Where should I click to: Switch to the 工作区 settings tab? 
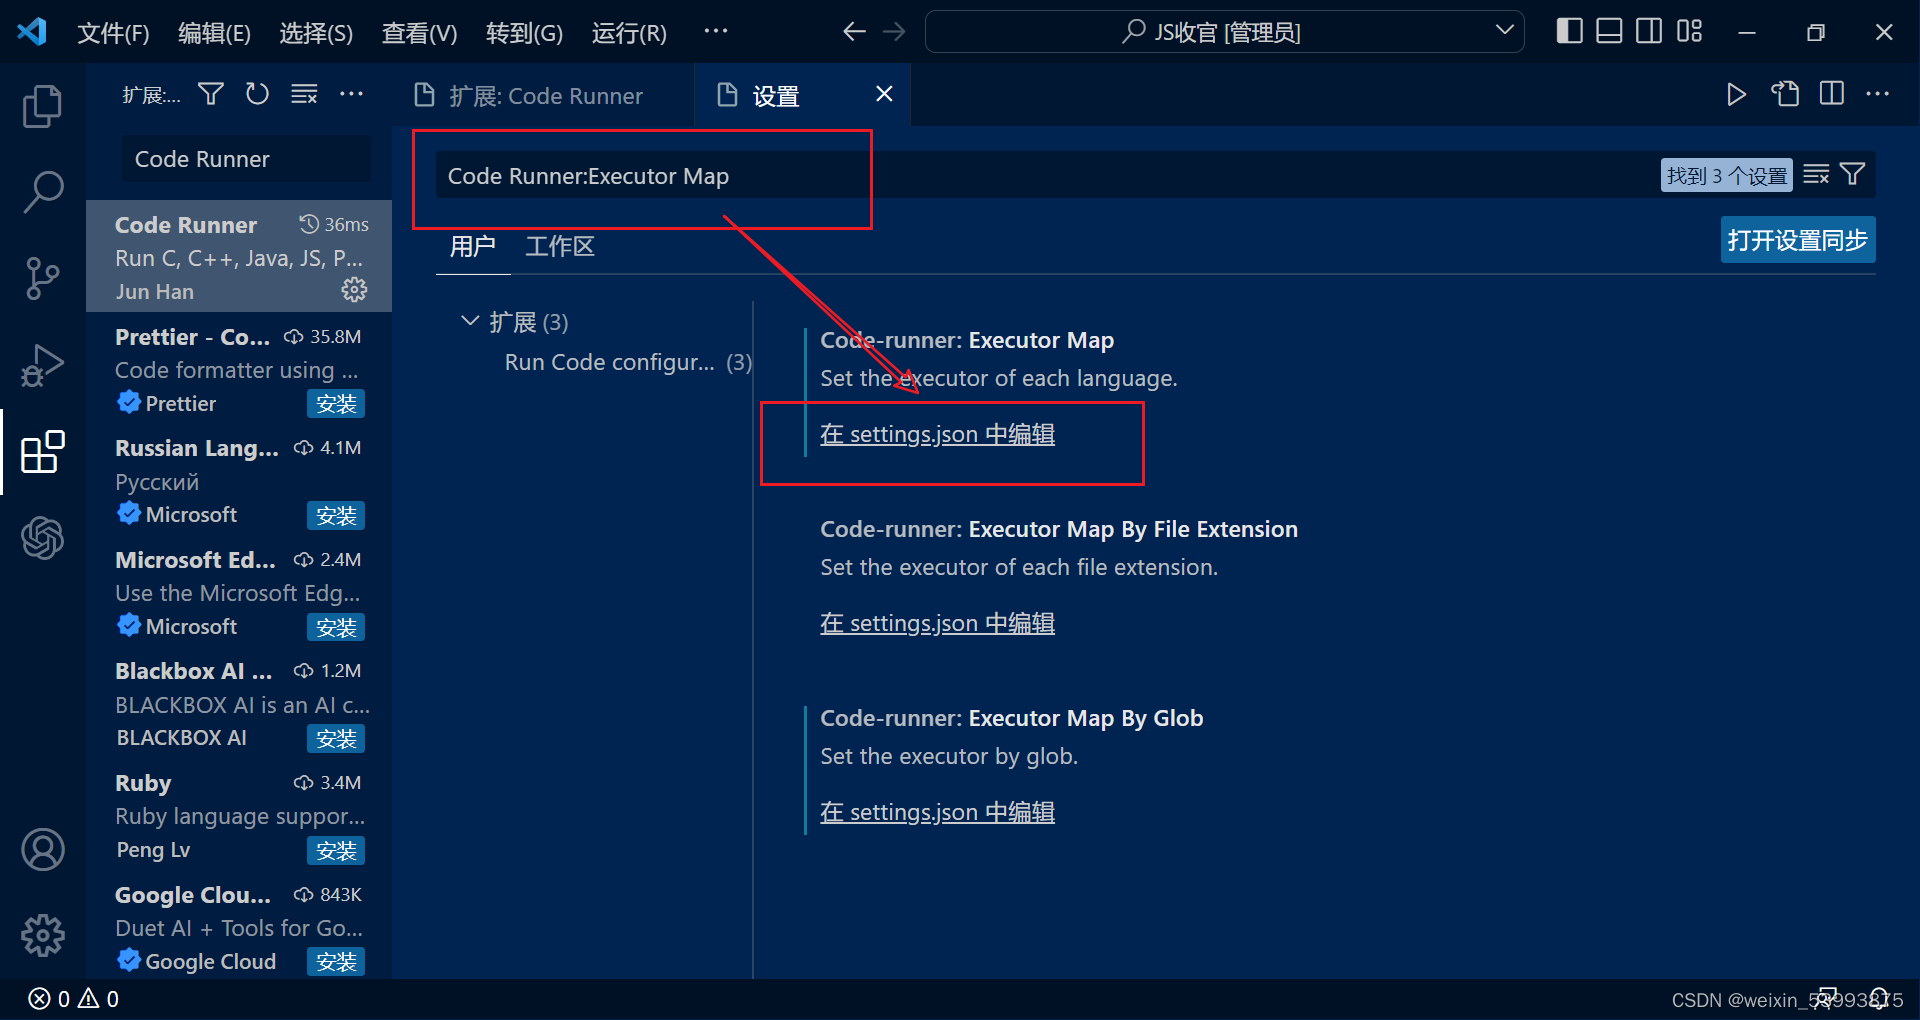[x=559, y=247]
